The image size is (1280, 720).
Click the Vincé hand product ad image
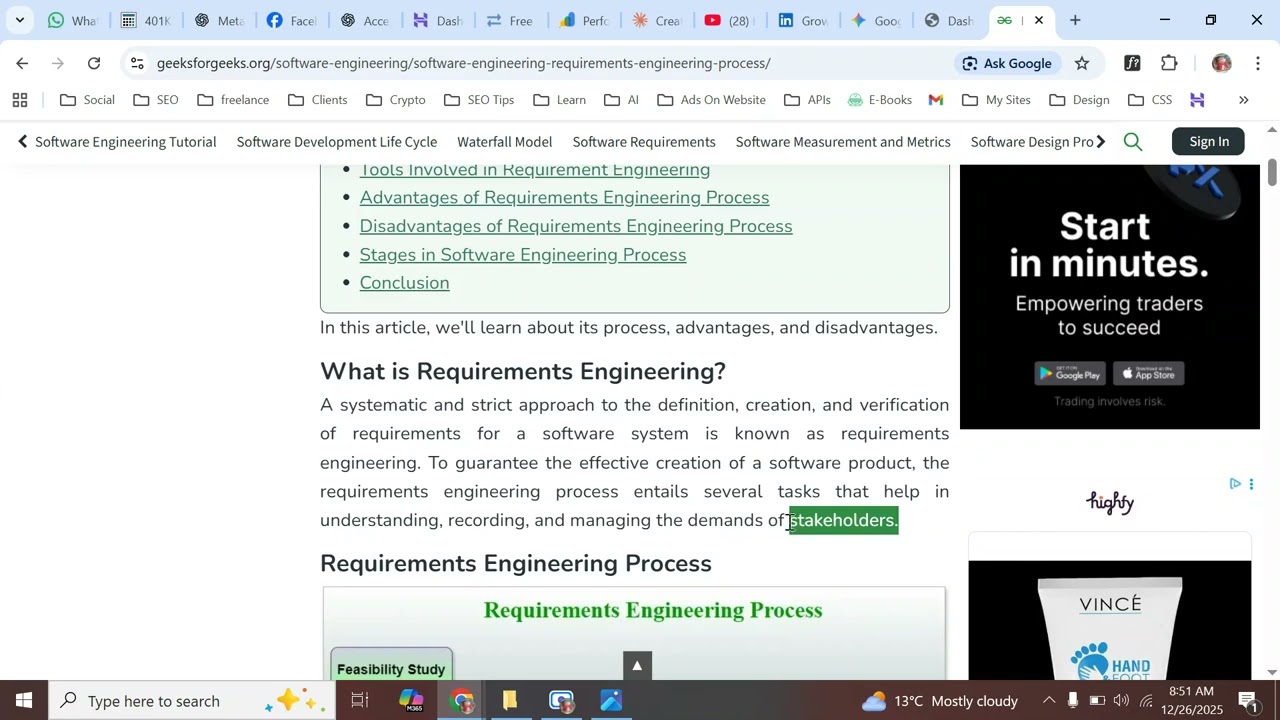1110,620
